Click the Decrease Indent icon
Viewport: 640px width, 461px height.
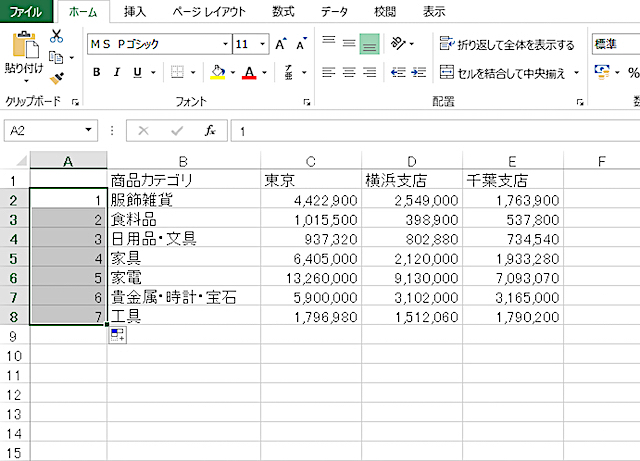click(397, 72)
